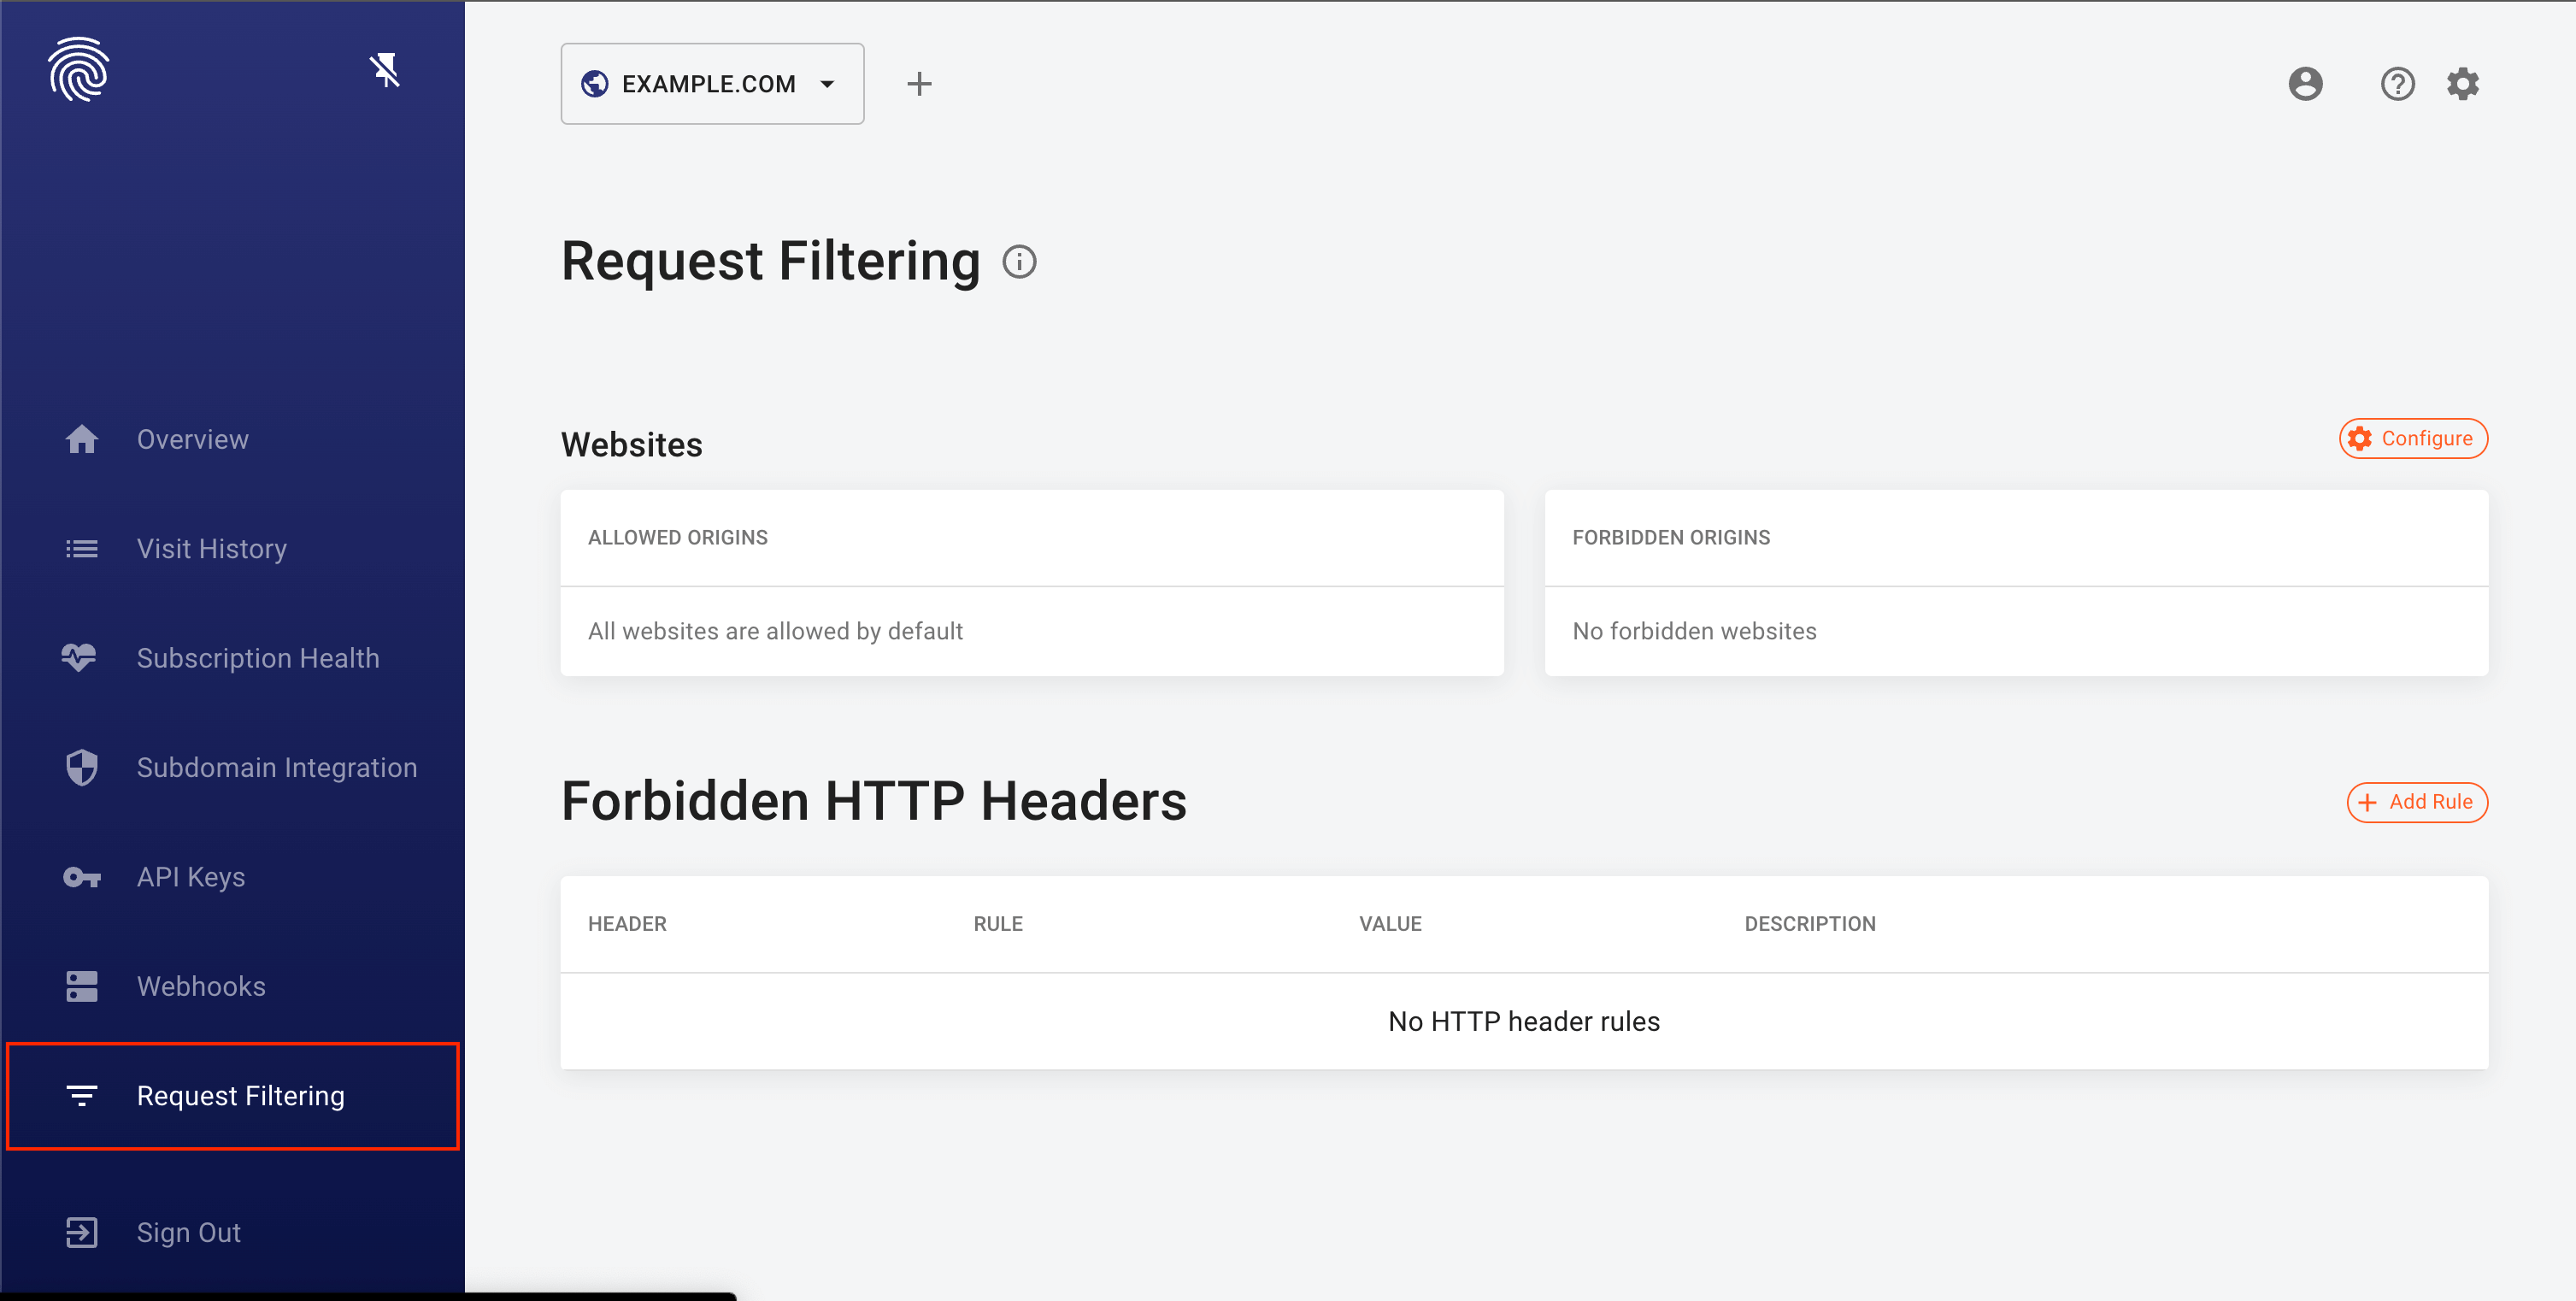Screen dimensions: 2576x1301
Task: Select Request Filtering in the sidebar
Action: coord(240,1095)
